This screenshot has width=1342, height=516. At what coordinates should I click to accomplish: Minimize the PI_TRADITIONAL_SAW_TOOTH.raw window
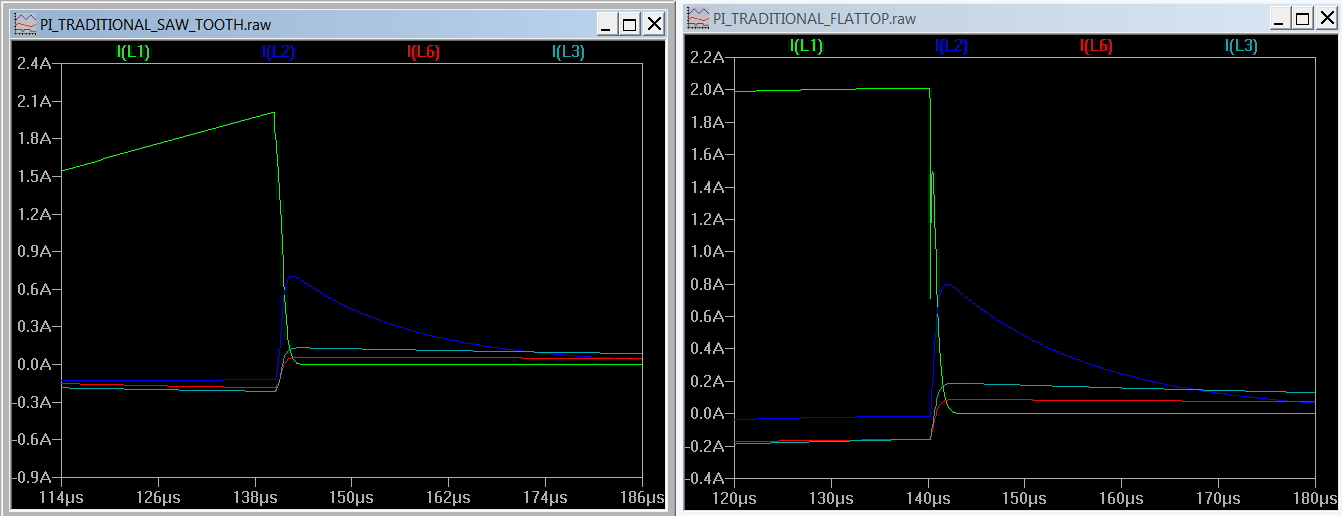coord(606,25)
